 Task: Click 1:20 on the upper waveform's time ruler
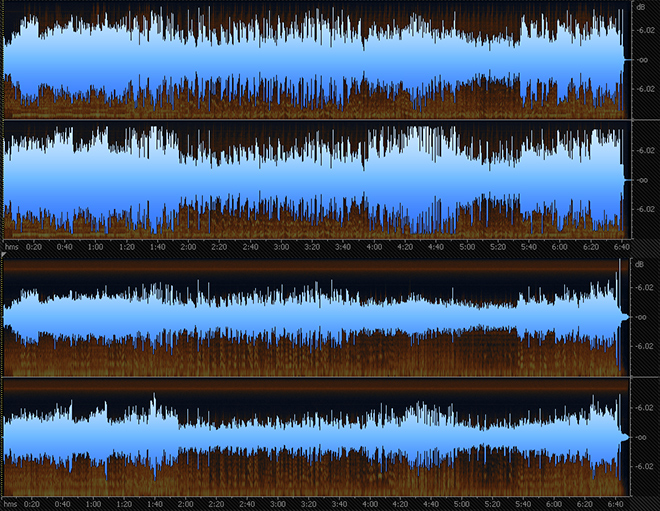(127, 247)
